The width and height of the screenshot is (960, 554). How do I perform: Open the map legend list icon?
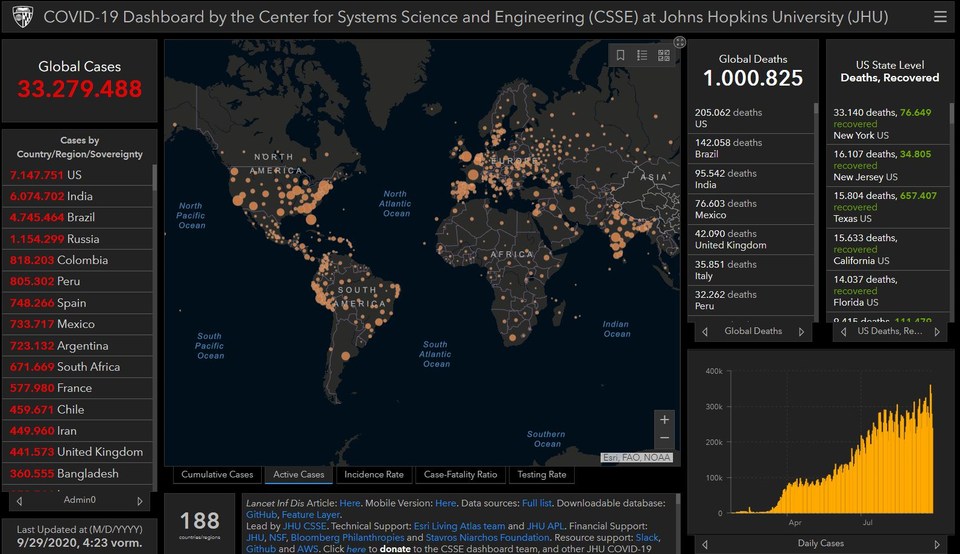[x=642, y=55]
